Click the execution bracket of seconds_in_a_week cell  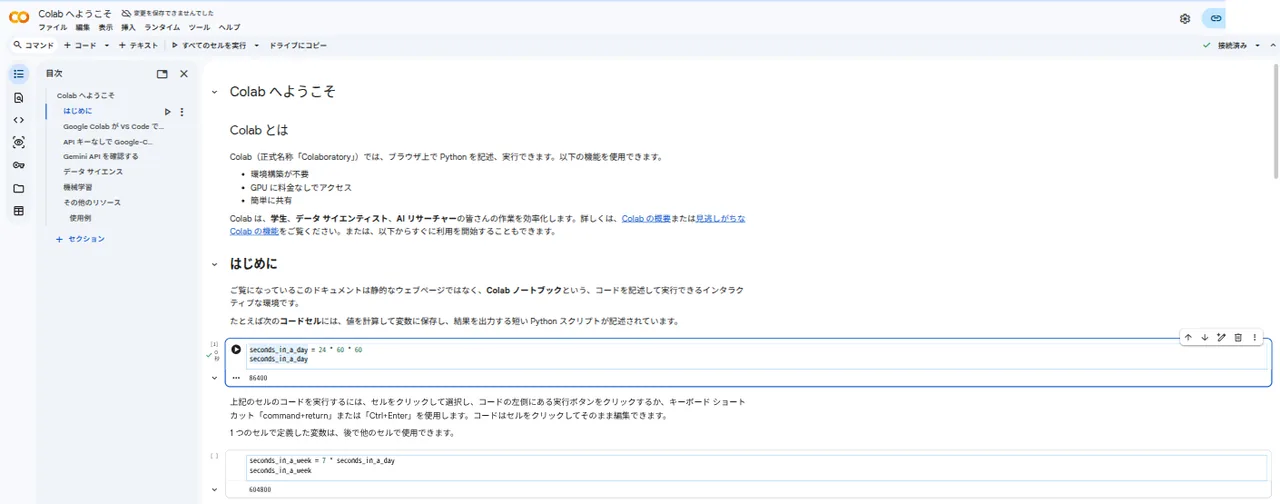tap(214, 456)
